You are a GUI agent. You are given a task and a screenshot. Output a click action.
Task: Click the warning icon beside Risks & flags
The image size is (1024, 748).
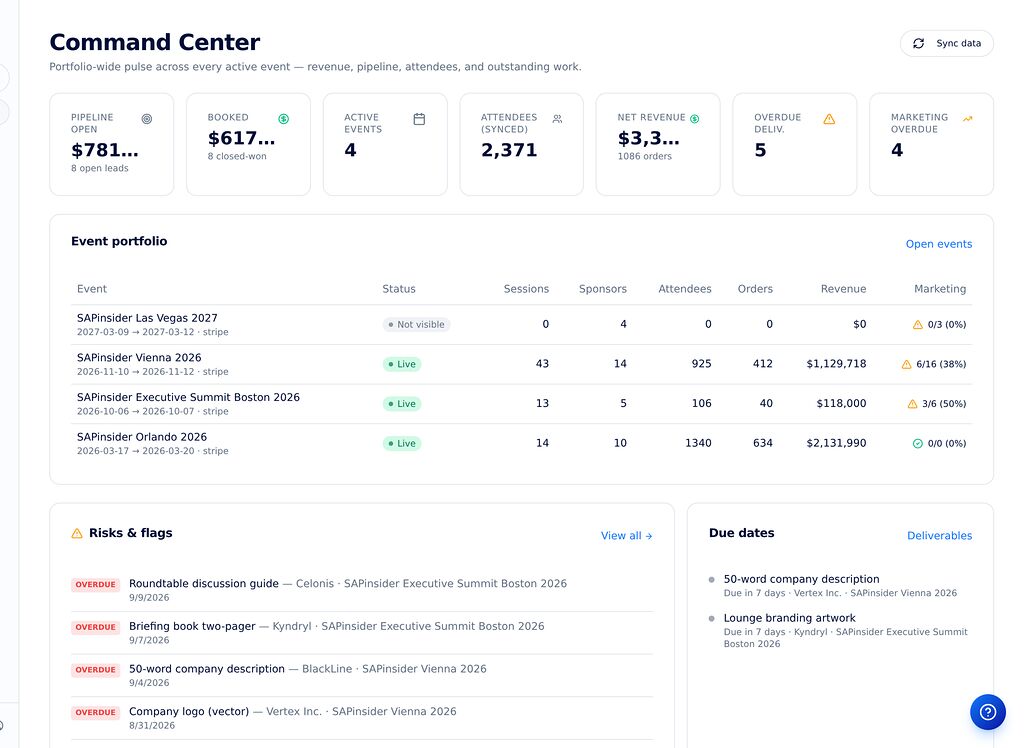(77, 533)
